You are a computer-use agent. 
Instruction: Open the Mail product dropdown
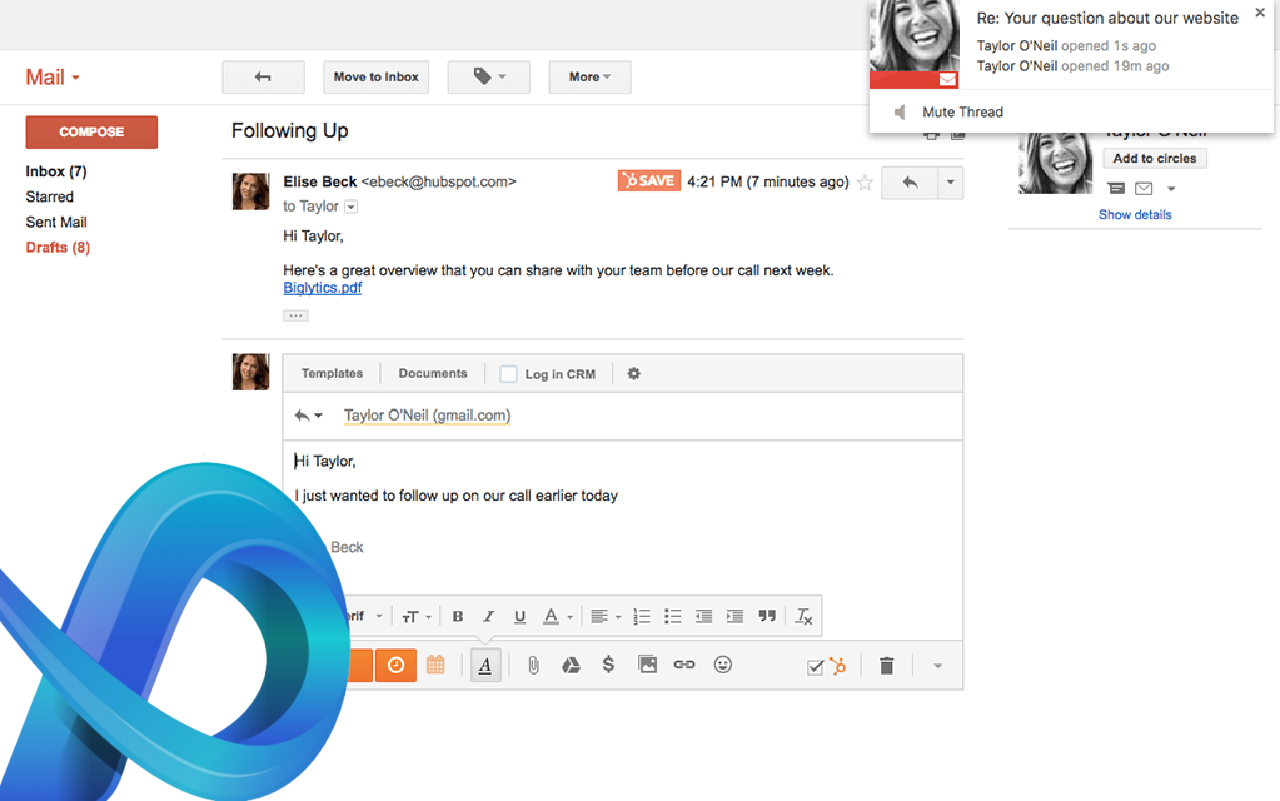pos(52,78)
